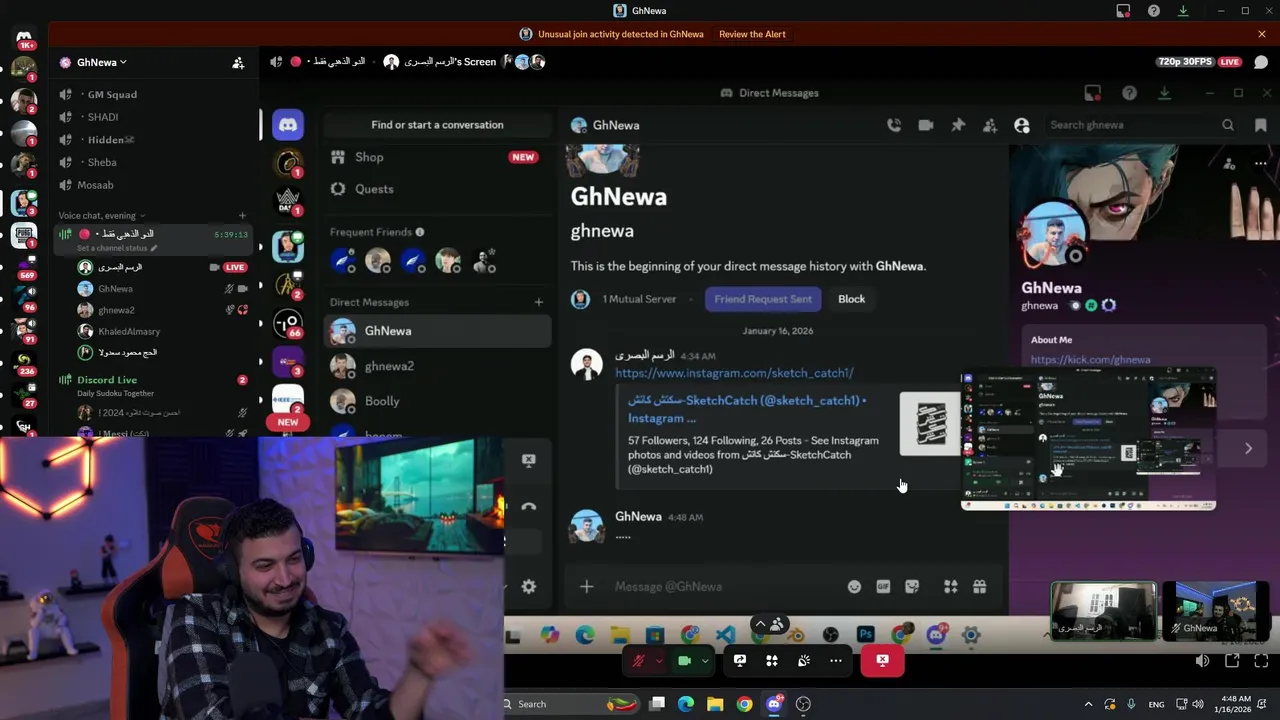This screenshot has height=720, width=1280.
Task: Open the GhNewa direct message row
Action: 438,331
